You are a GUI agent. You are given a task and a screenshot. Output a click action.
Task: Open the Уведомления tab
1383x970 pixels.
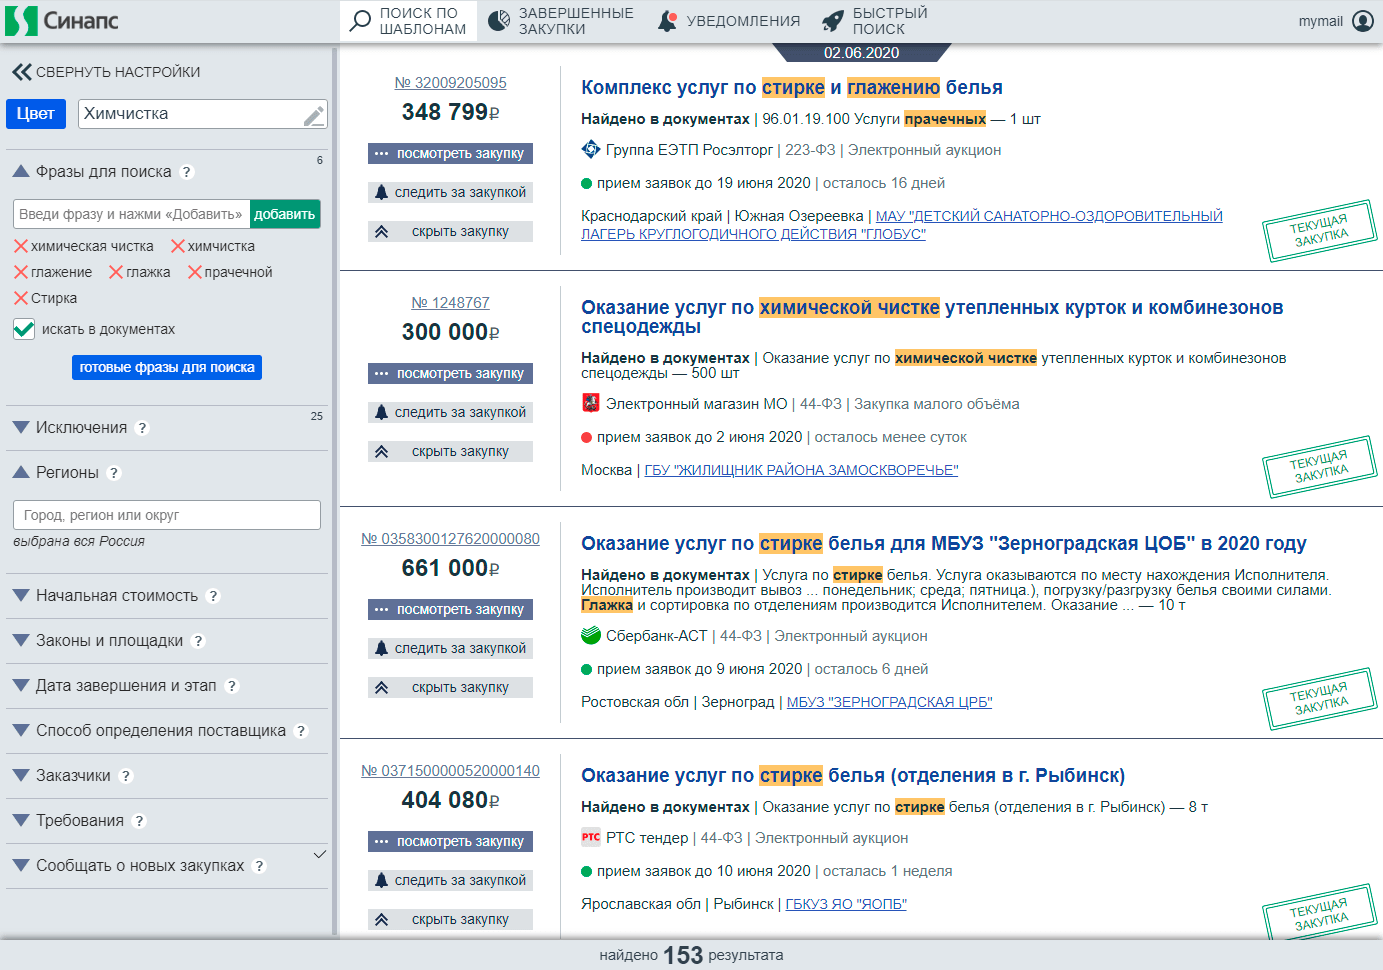pyautogui.click(x=729, y=21)
